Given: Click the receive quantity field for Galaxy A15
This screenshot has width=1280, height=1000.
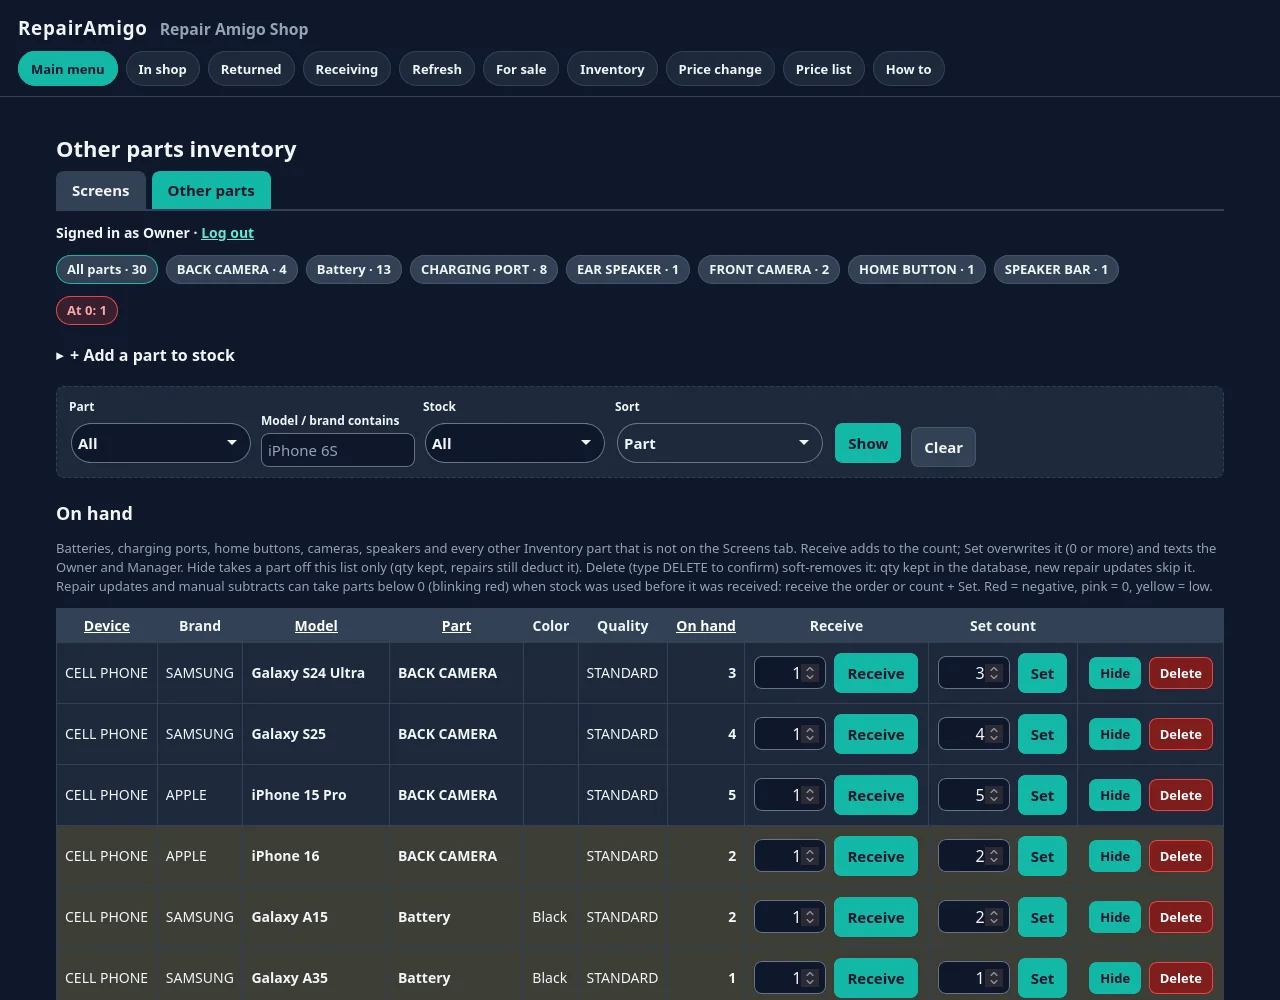Looking at the screenshot, I should tap(790, 917).
